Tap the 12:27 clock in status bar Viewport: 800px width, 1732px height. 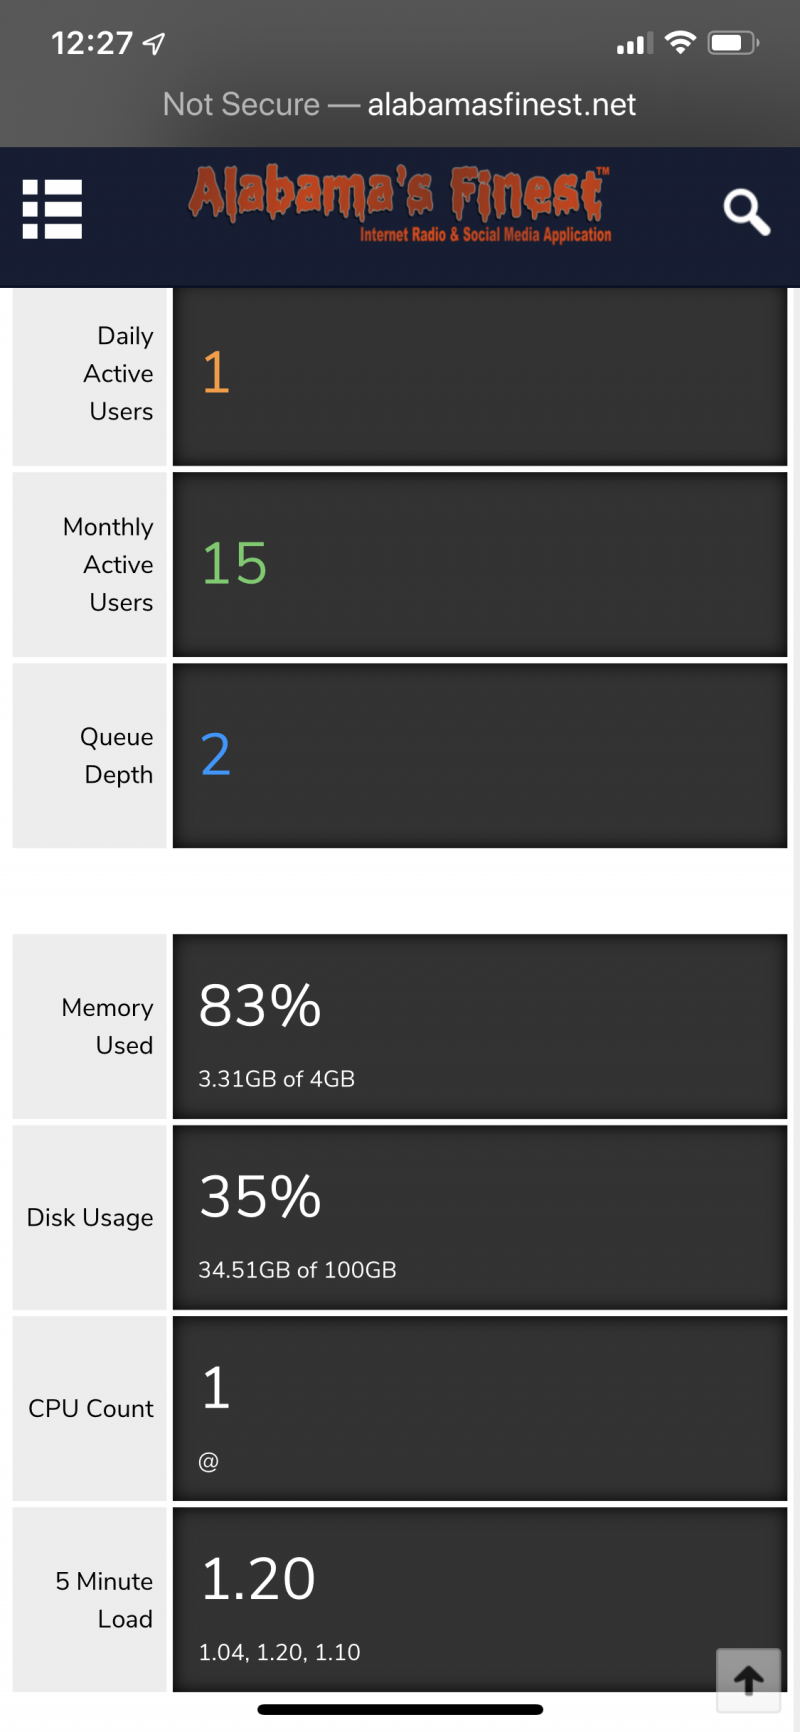[x=92, y=43]
